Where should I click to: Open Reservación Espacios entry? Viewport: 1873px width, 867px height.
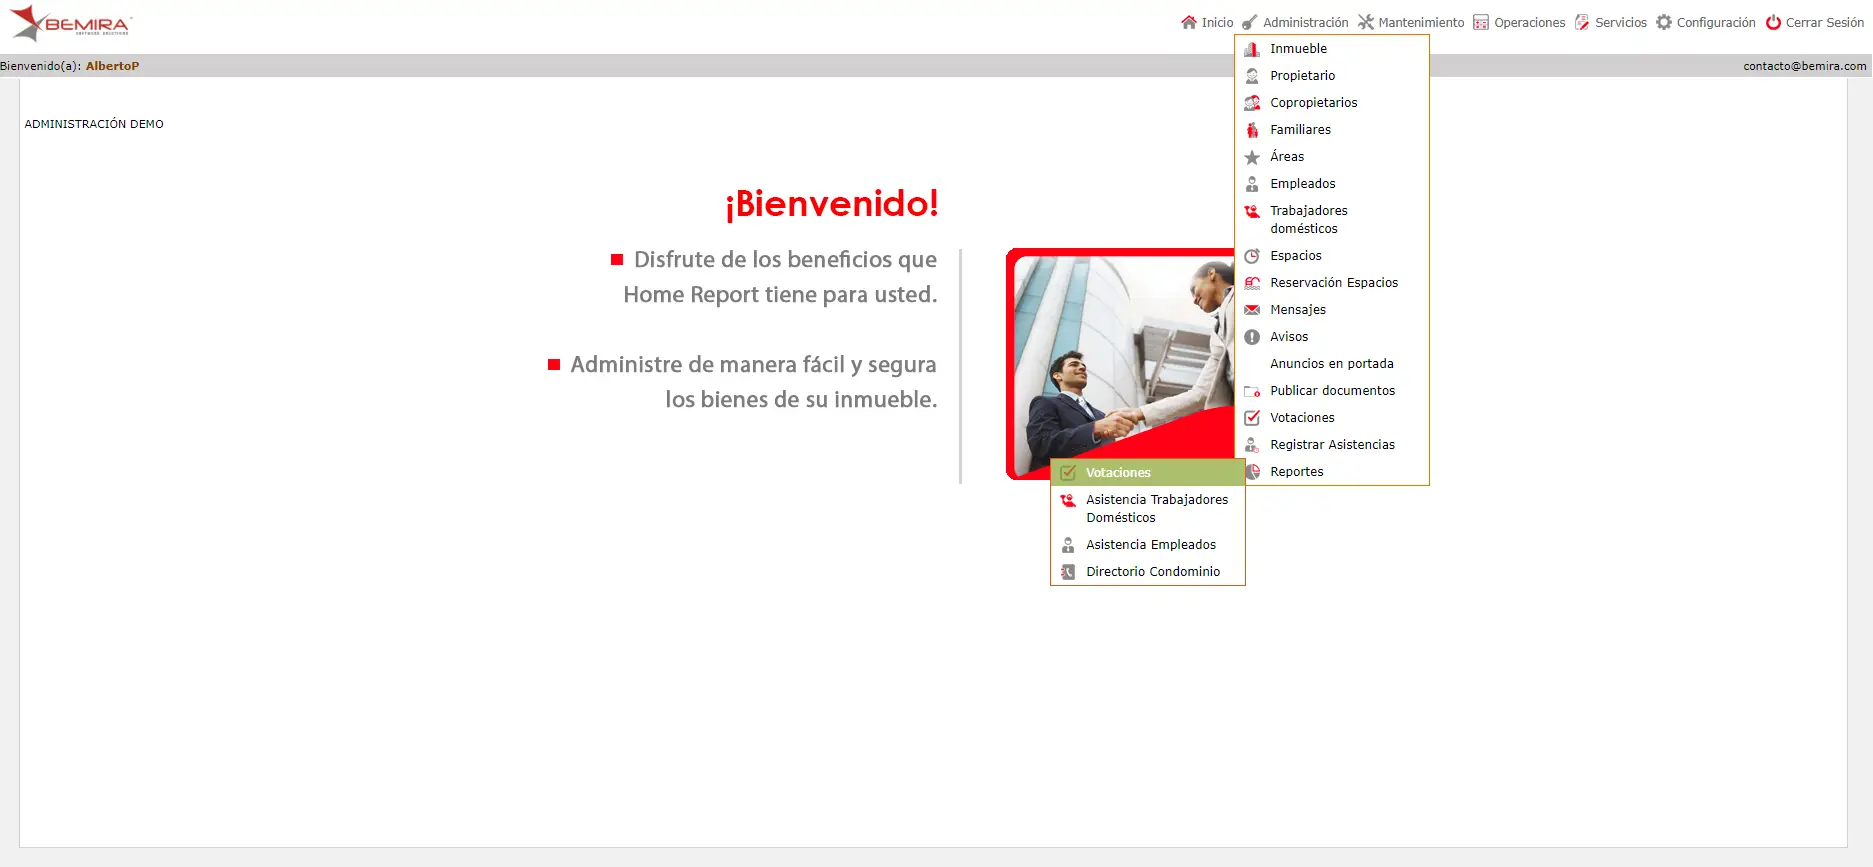[x=1332, y=283]
